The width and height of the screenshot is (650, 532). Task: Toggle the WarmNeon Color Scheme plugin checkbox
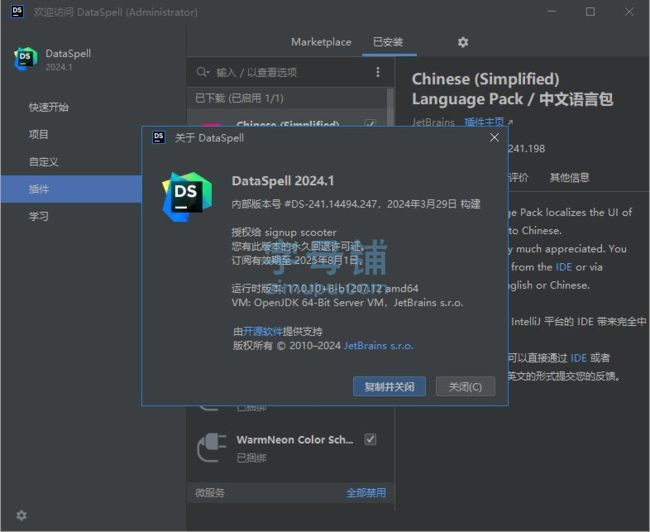370,439
